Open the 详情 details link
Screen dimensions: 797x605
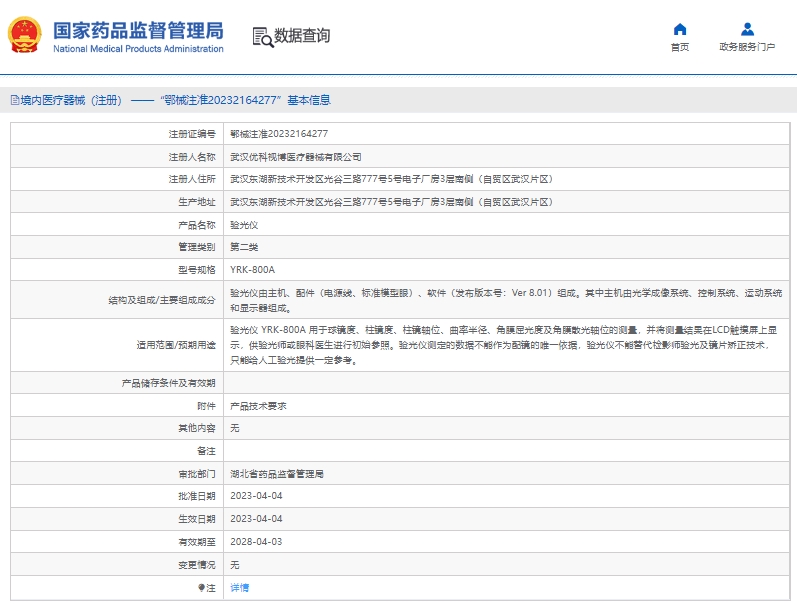pyautogui.click(x=239, y=588)
